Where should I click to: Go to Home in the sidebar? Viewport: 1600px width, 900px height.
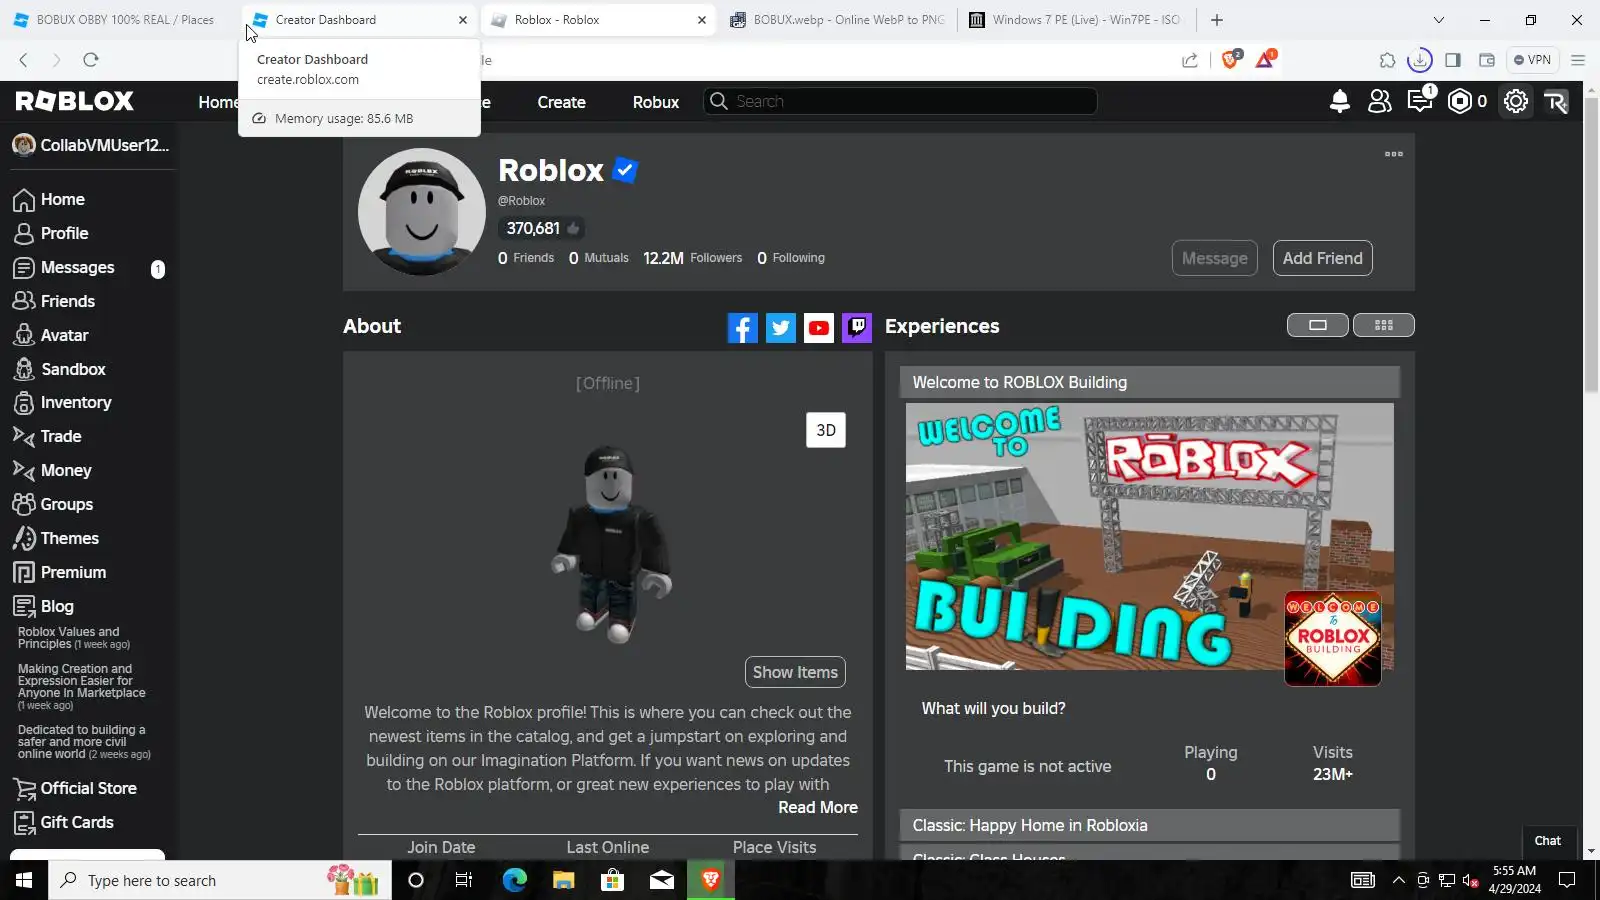tap(50, 200)
